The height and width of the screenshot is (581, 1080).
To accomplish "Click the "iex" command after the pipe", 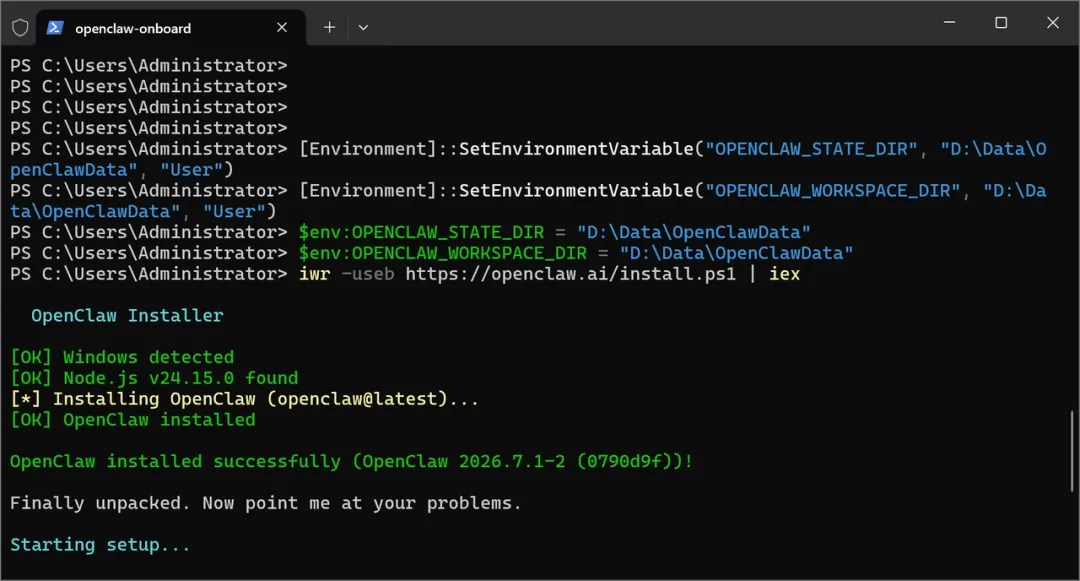I will click(785, 274).
